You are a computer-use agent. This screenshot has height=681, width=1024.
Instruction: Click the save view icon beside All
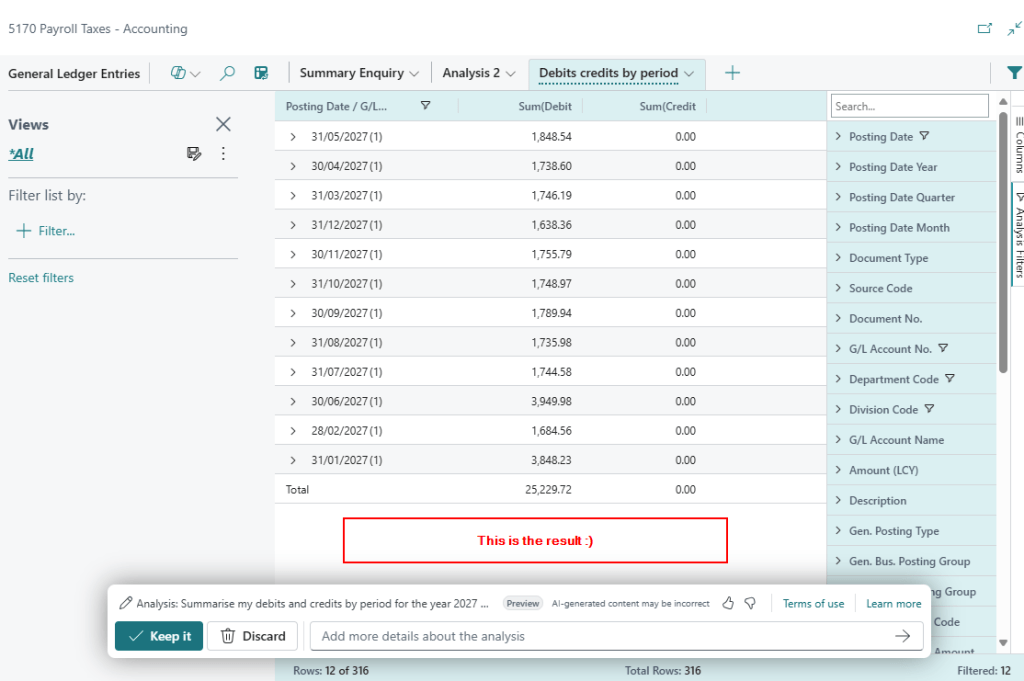[x=194, y=153]
